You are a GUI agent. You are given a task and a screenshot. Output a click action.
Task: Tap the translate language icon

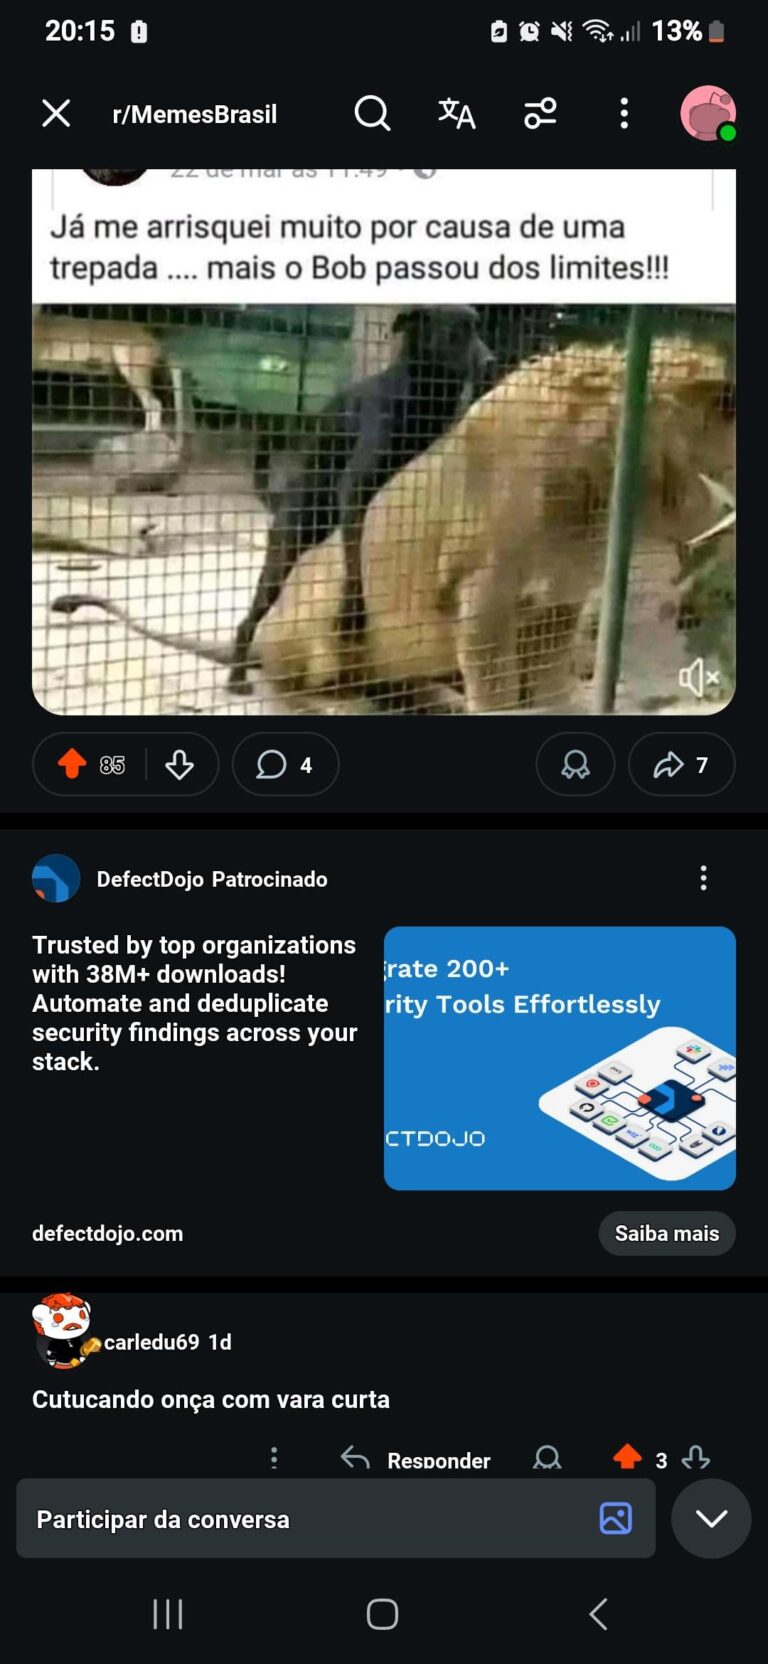pyautogui.click(x=456, y=113)
